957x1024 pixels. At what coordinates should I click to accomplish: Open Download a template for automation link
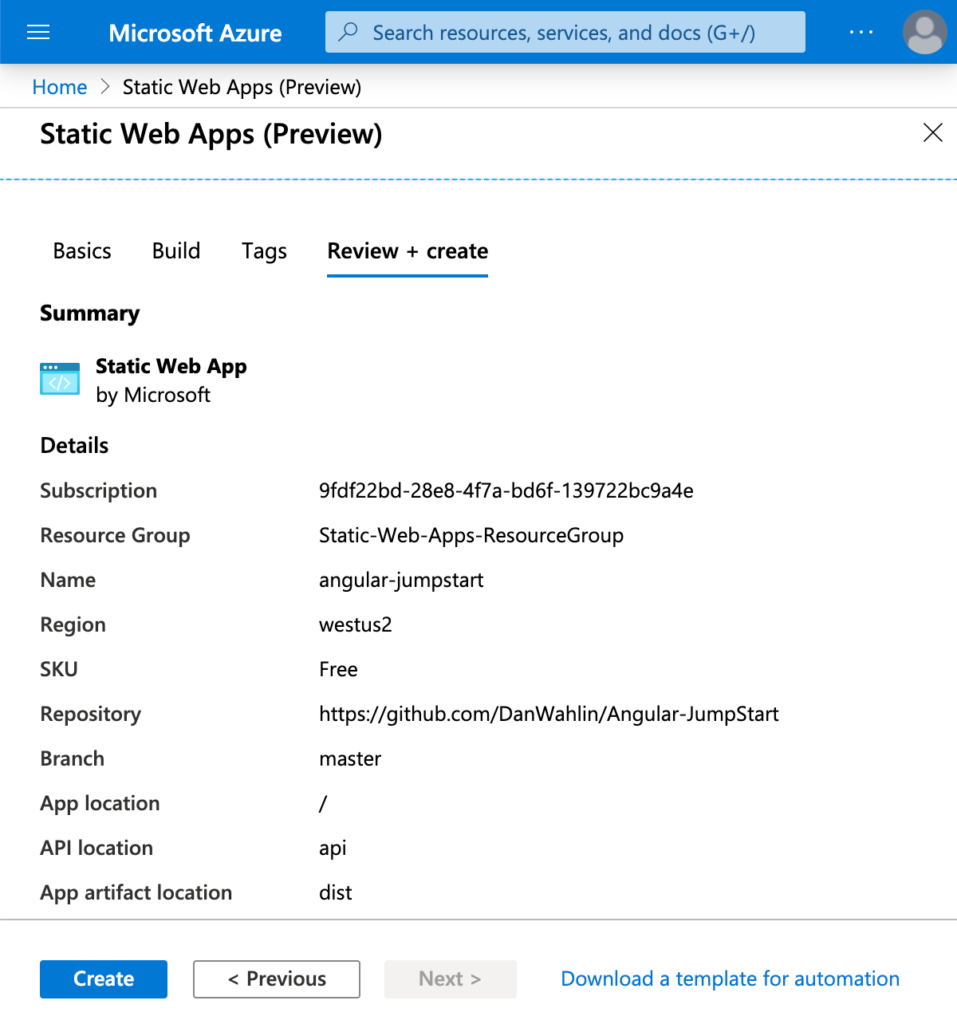tap(730, 979)
